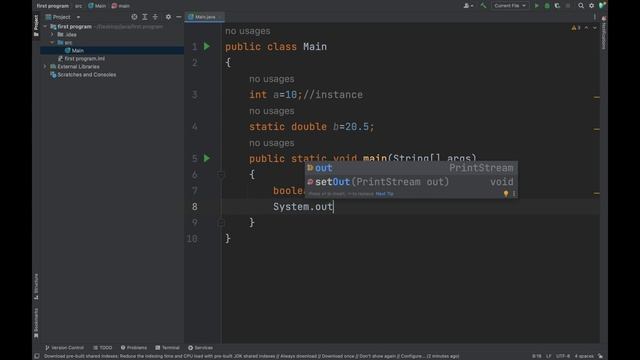Expand the .idea folder
This screenshot has width=640, height=360.
52,35
